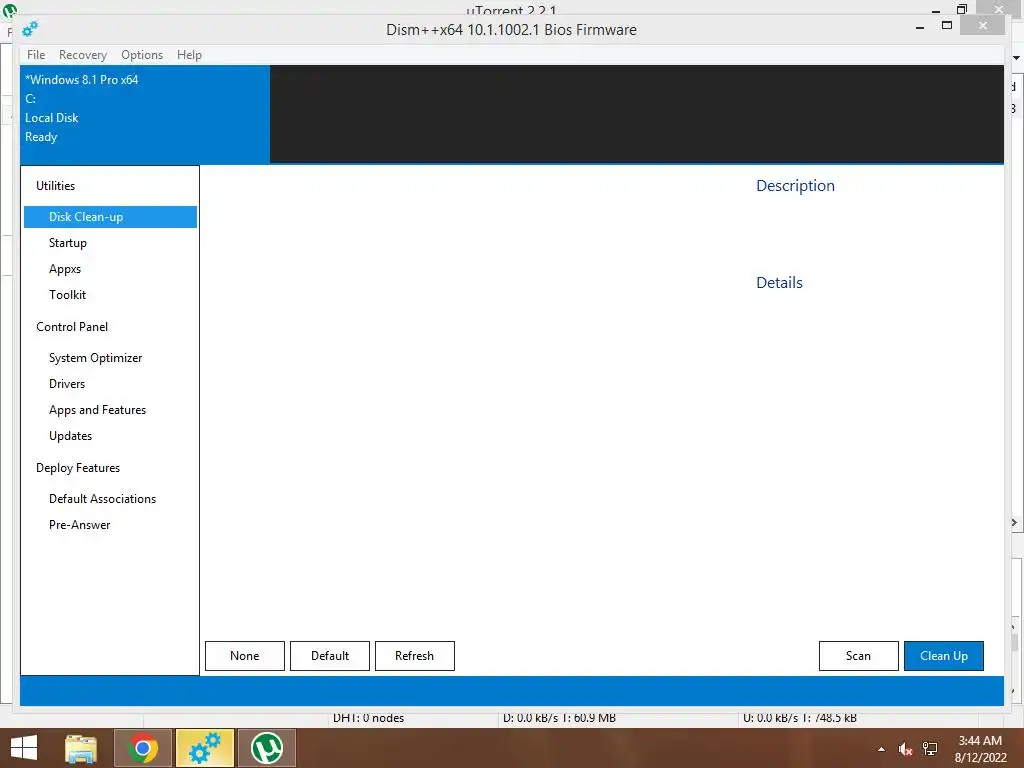Restore the uTorrent window size
The width and height of the screenshot is (1024, 768).
(x=961, y=8)
